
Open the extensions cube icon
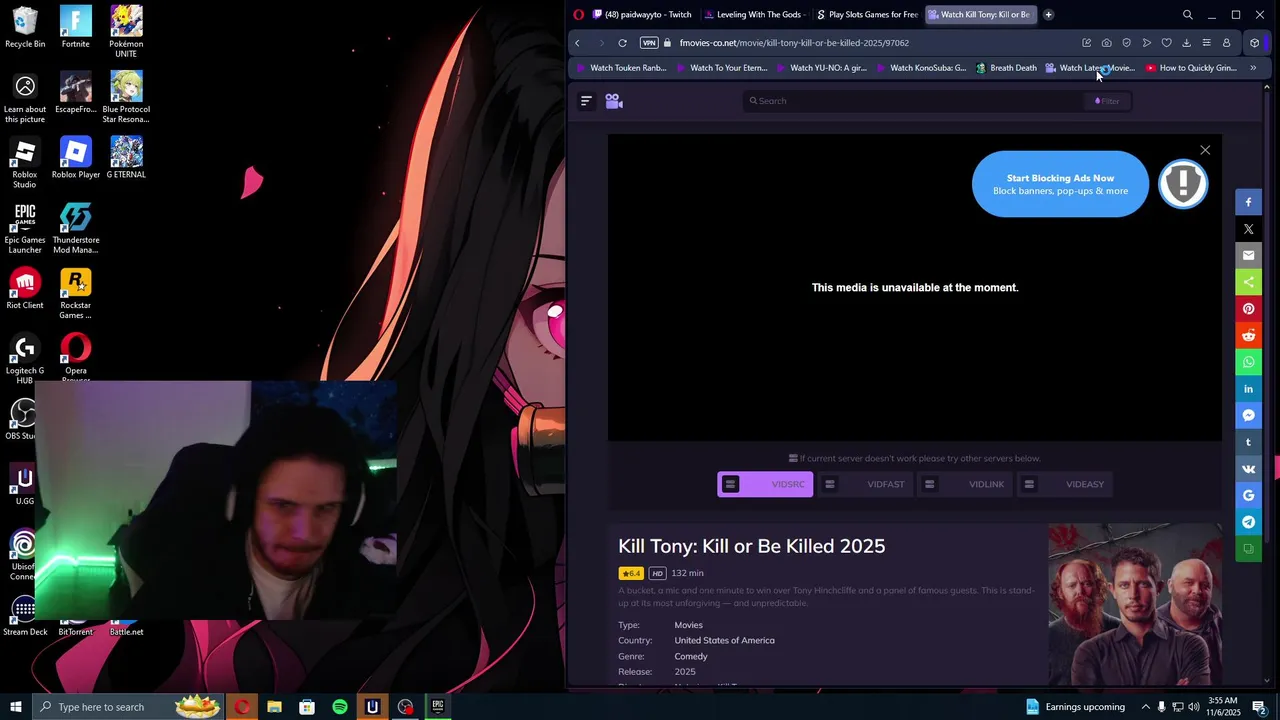click(x=1254, y=43)
